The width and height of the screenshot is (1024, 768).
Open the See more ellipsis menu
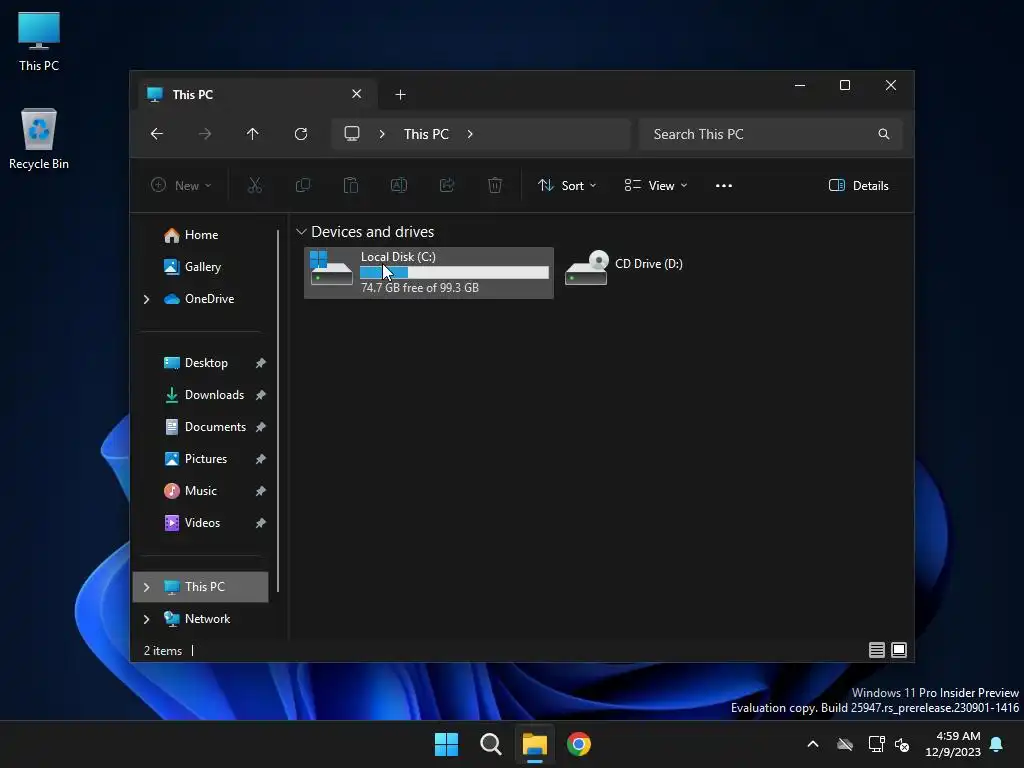724,185
